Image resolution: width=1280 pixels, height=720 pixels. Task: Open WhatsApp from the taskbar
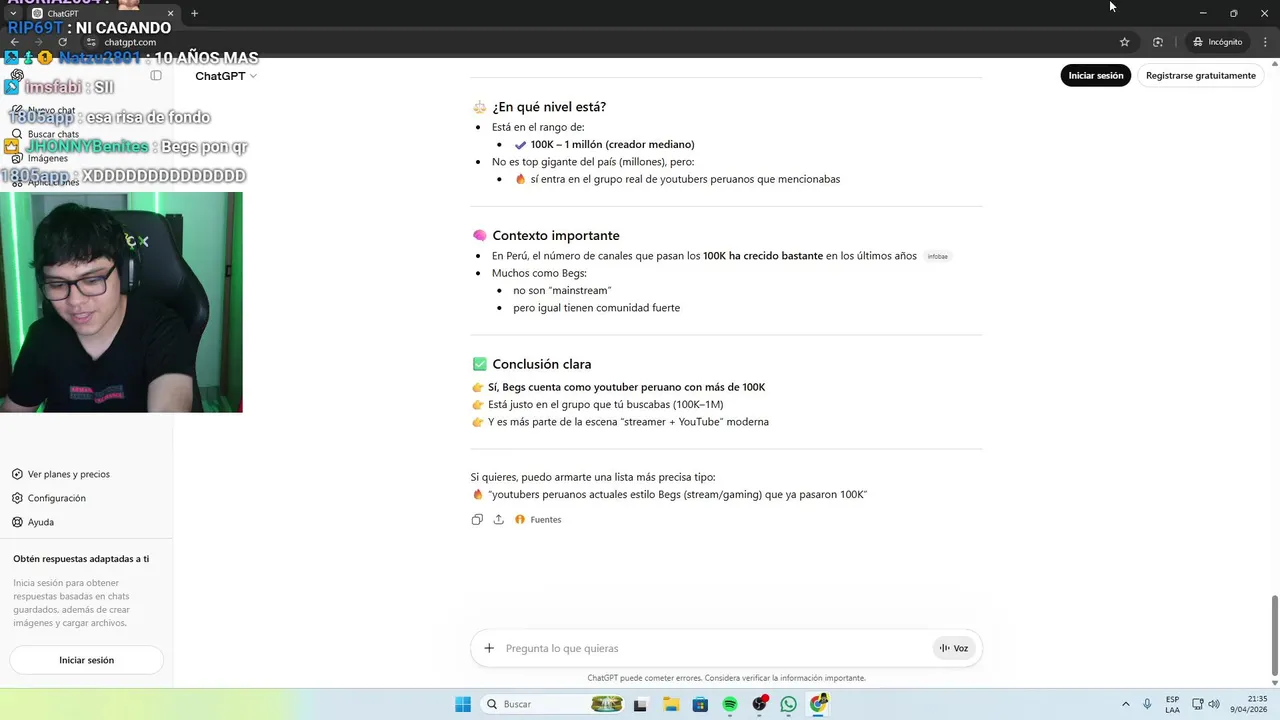(789, 704)
